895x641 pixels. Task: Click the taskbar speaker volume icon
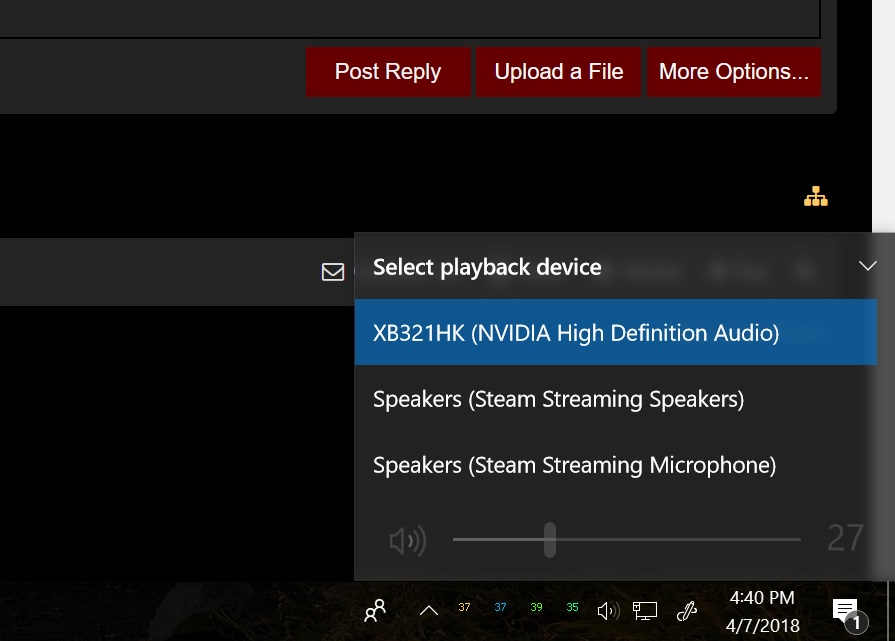point(608,611)
